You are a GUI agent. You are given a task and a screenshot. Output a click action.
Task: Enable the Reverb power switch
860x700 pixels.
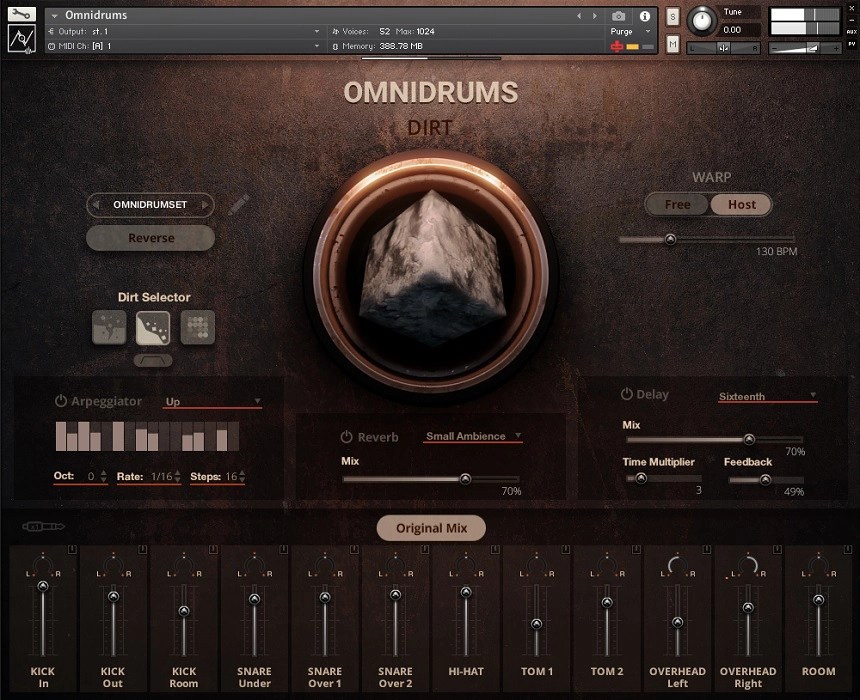pyautogui.click(x=345, y=436)
